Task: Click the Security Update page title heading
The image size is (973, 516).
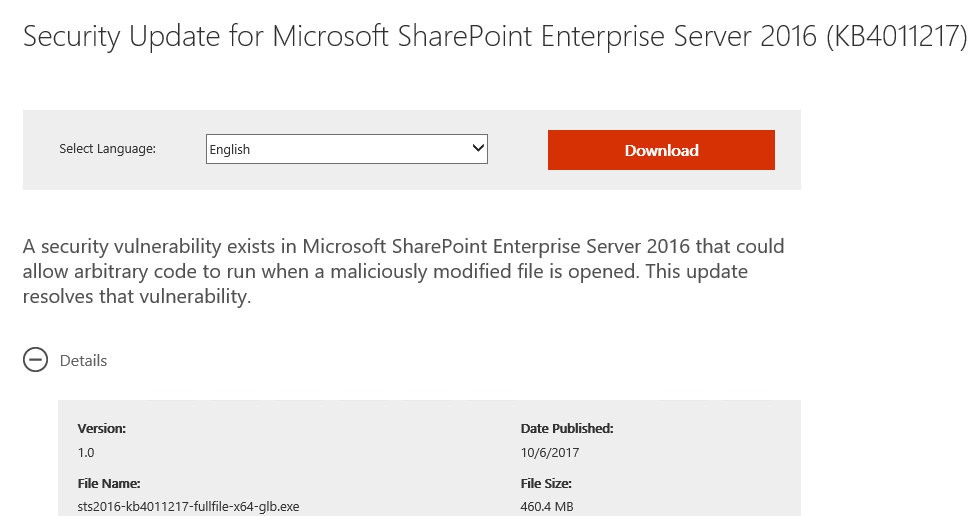Action: point(495,36)
